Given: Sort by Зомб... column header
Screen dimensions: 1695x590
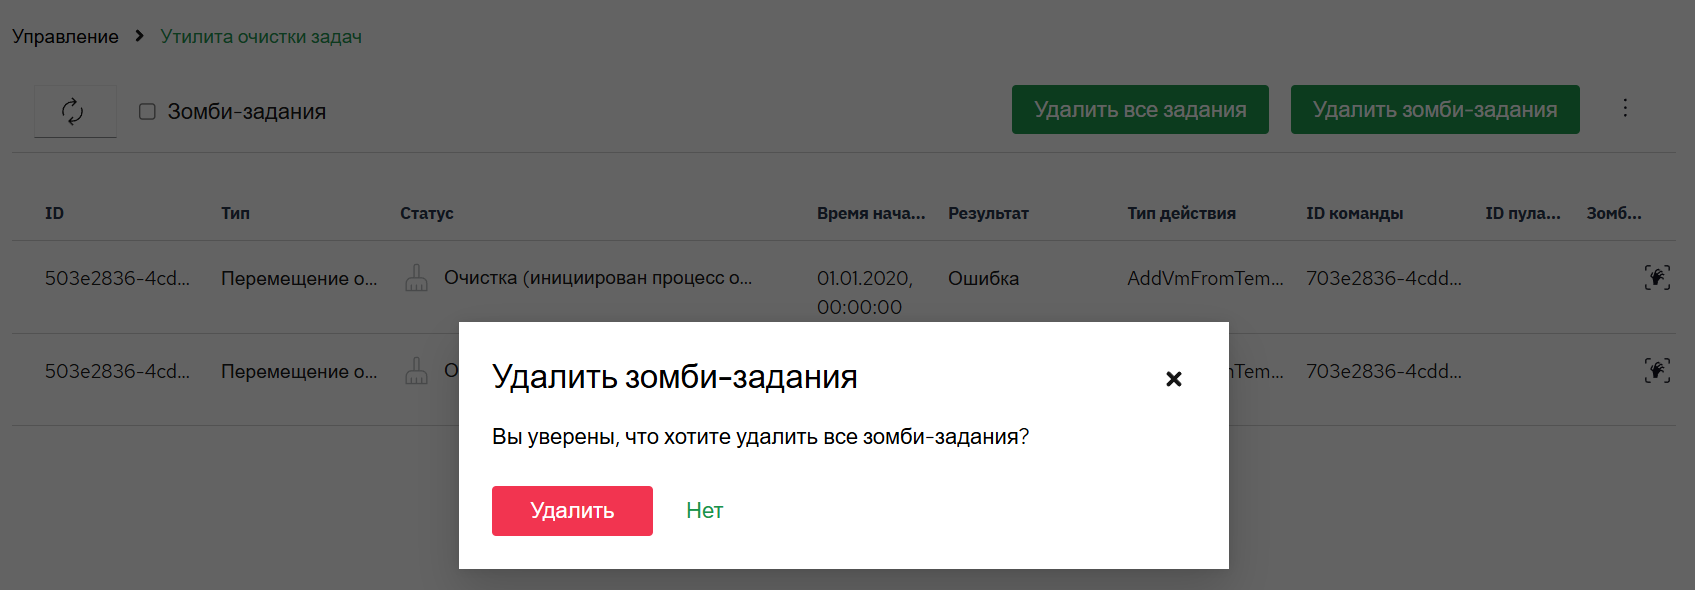Looking at the screenshot, I should pos(1614,213).
